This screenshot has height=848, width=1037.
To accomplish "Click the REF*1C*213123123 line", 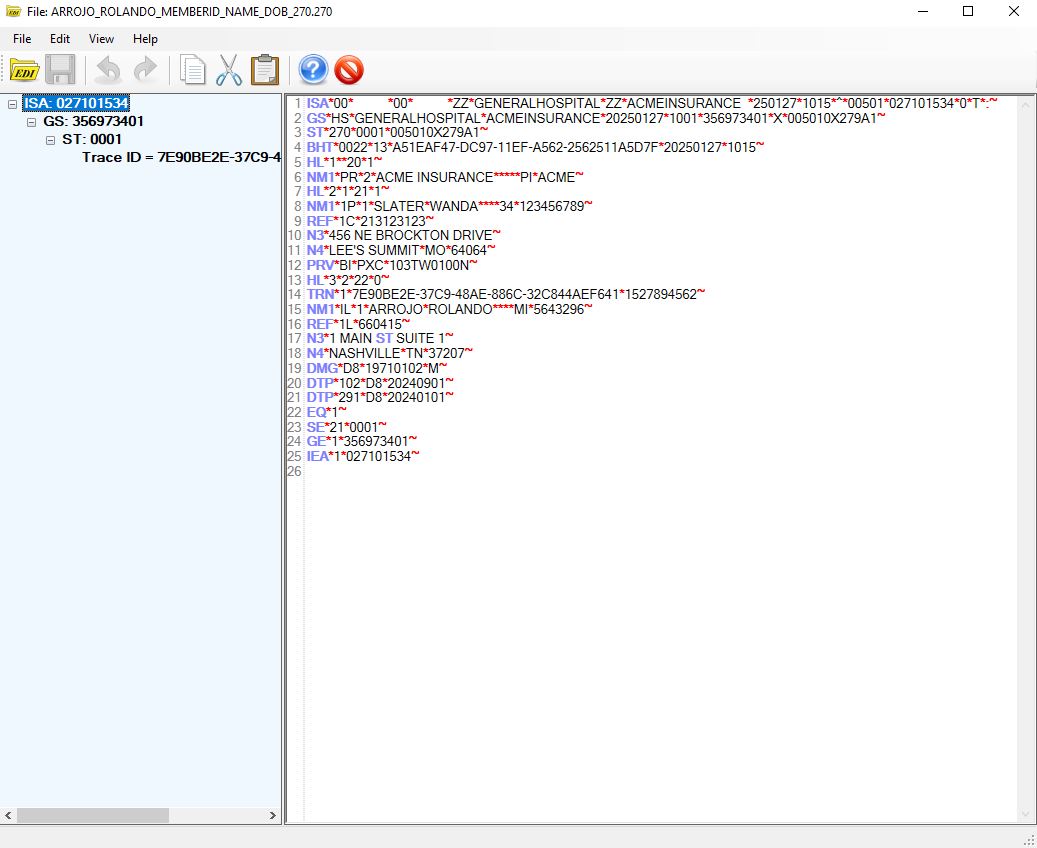I will pos(370,221).
